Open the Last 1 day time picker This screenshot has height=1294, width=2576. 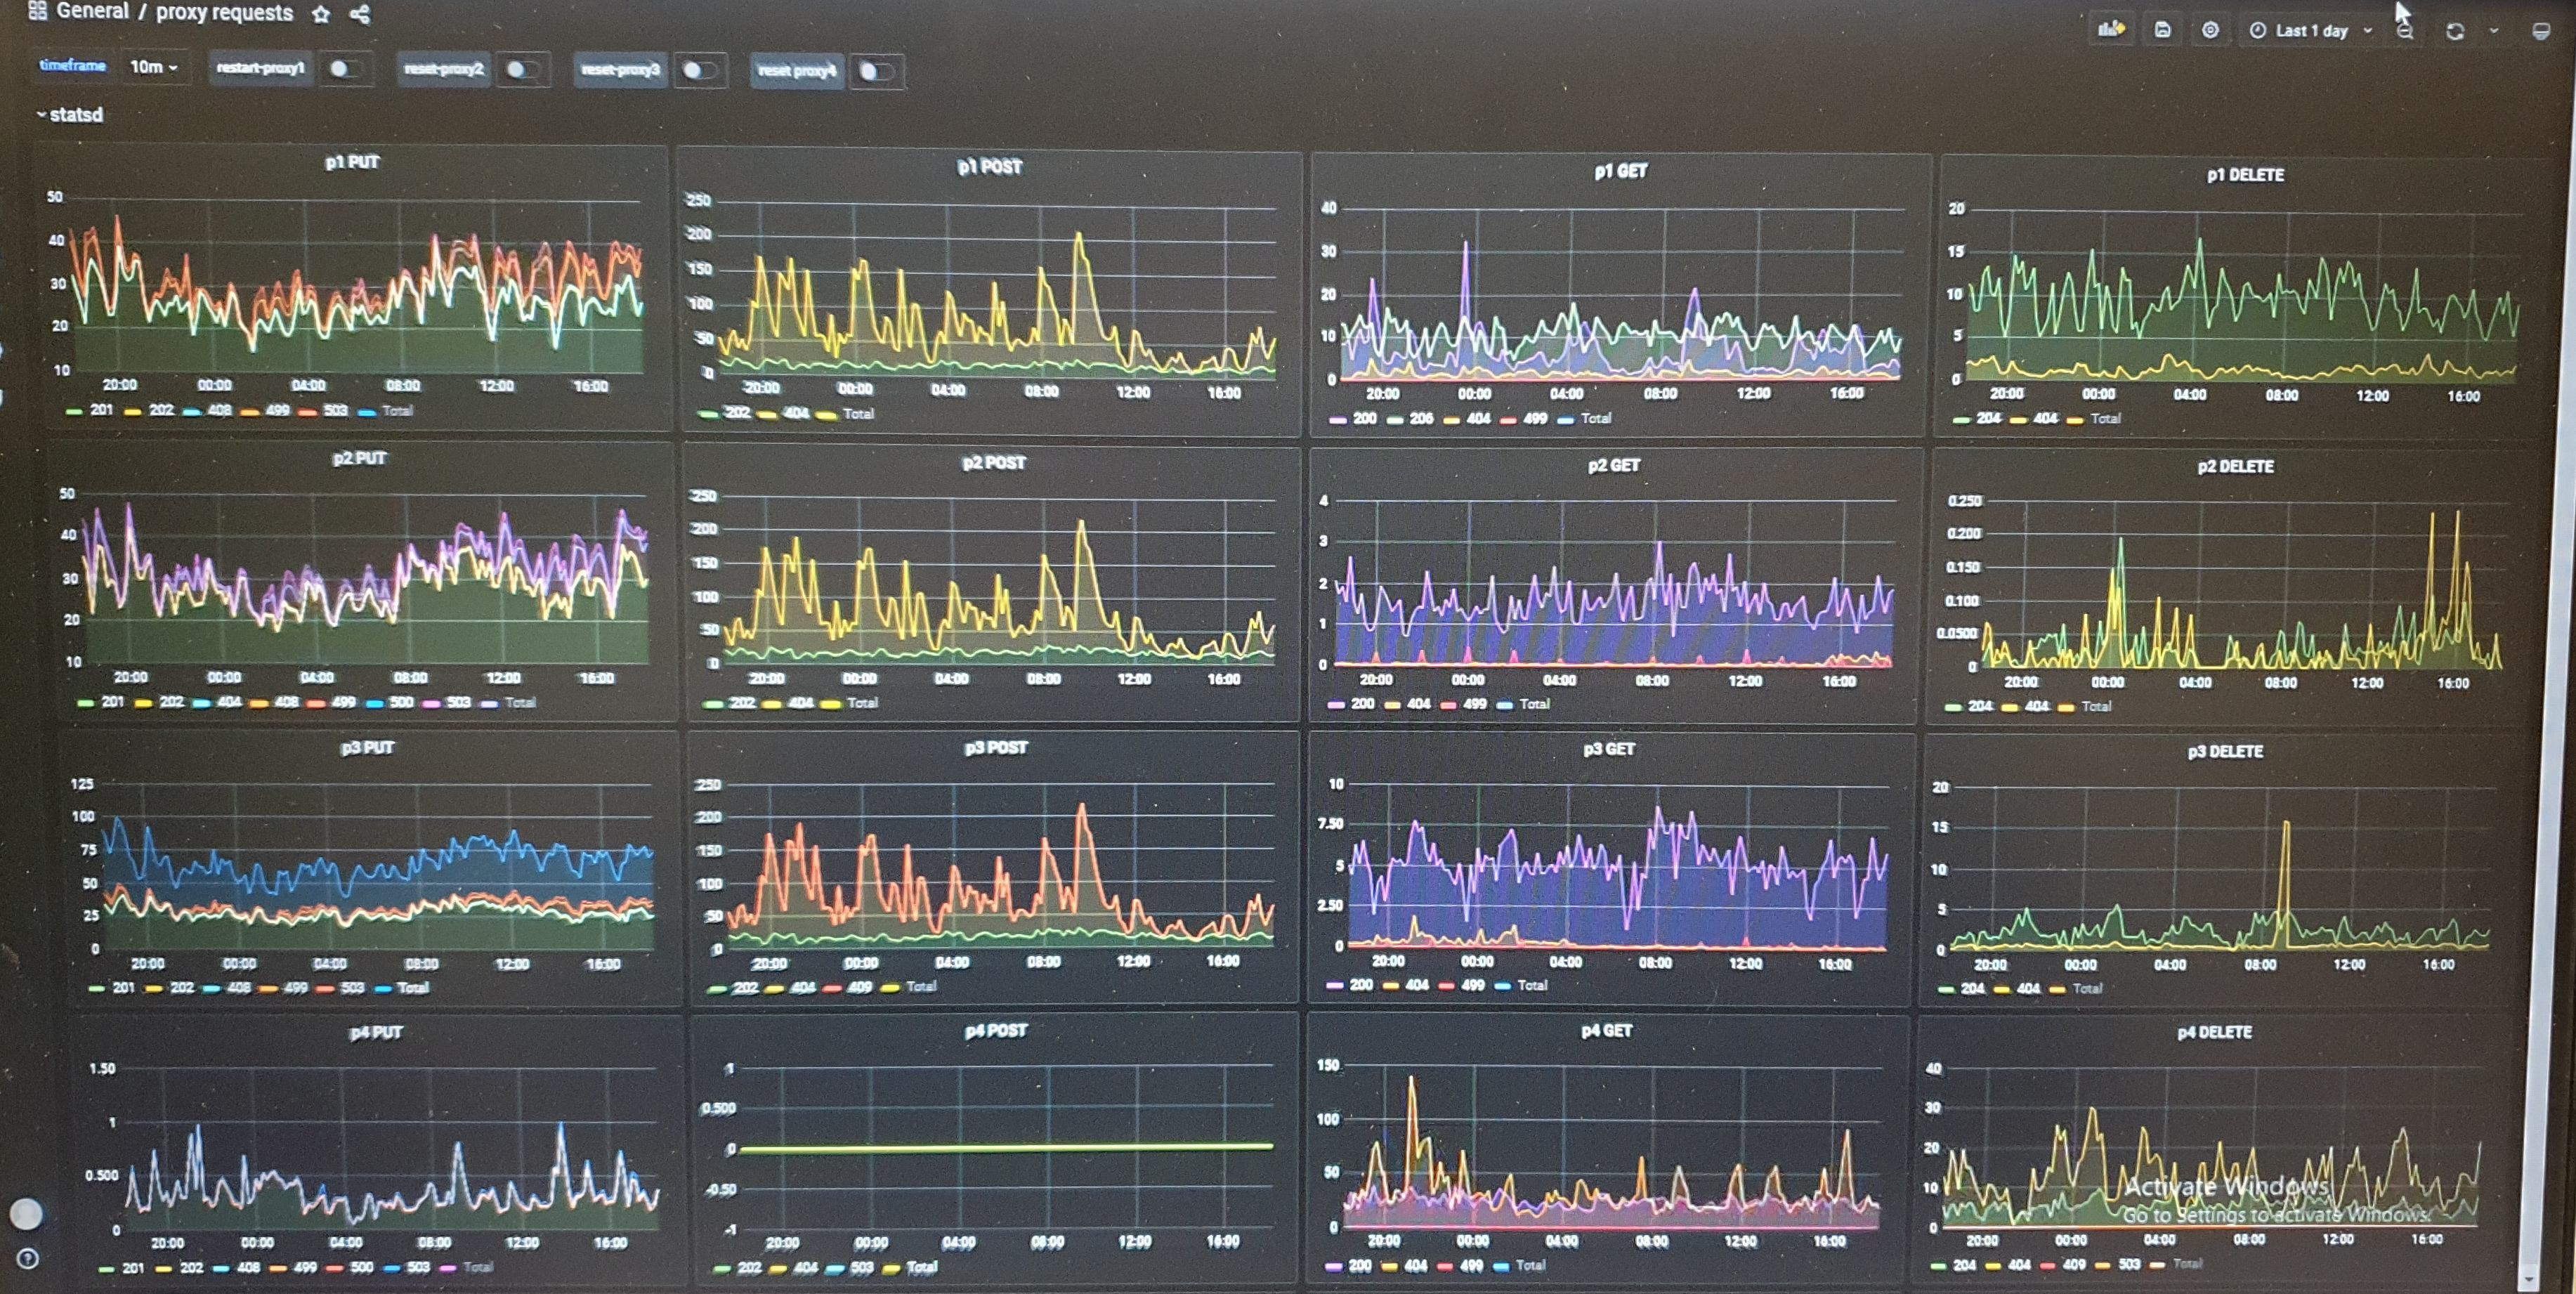pos(2312,31)
